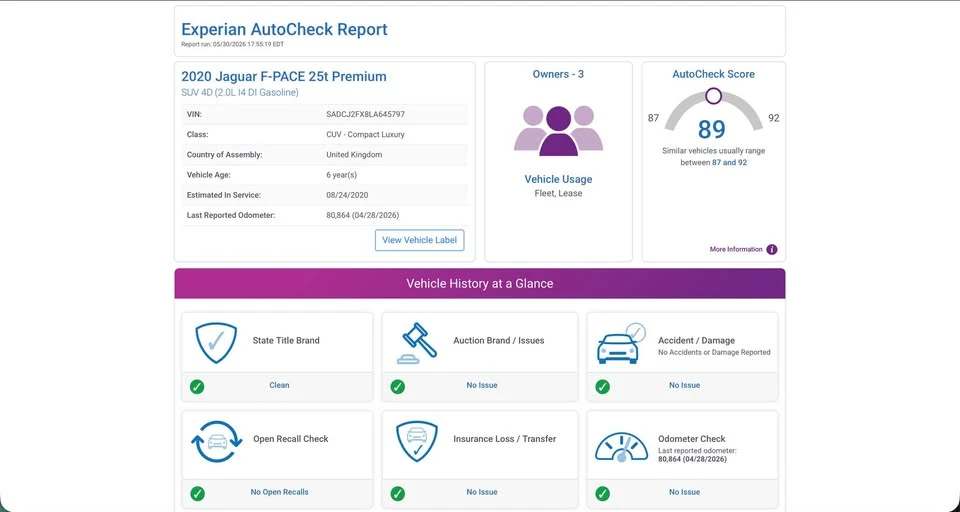Click green checkmark under Odometer Check
The image size is (960, 512).
pyautogui.click(x=603, y=493)
